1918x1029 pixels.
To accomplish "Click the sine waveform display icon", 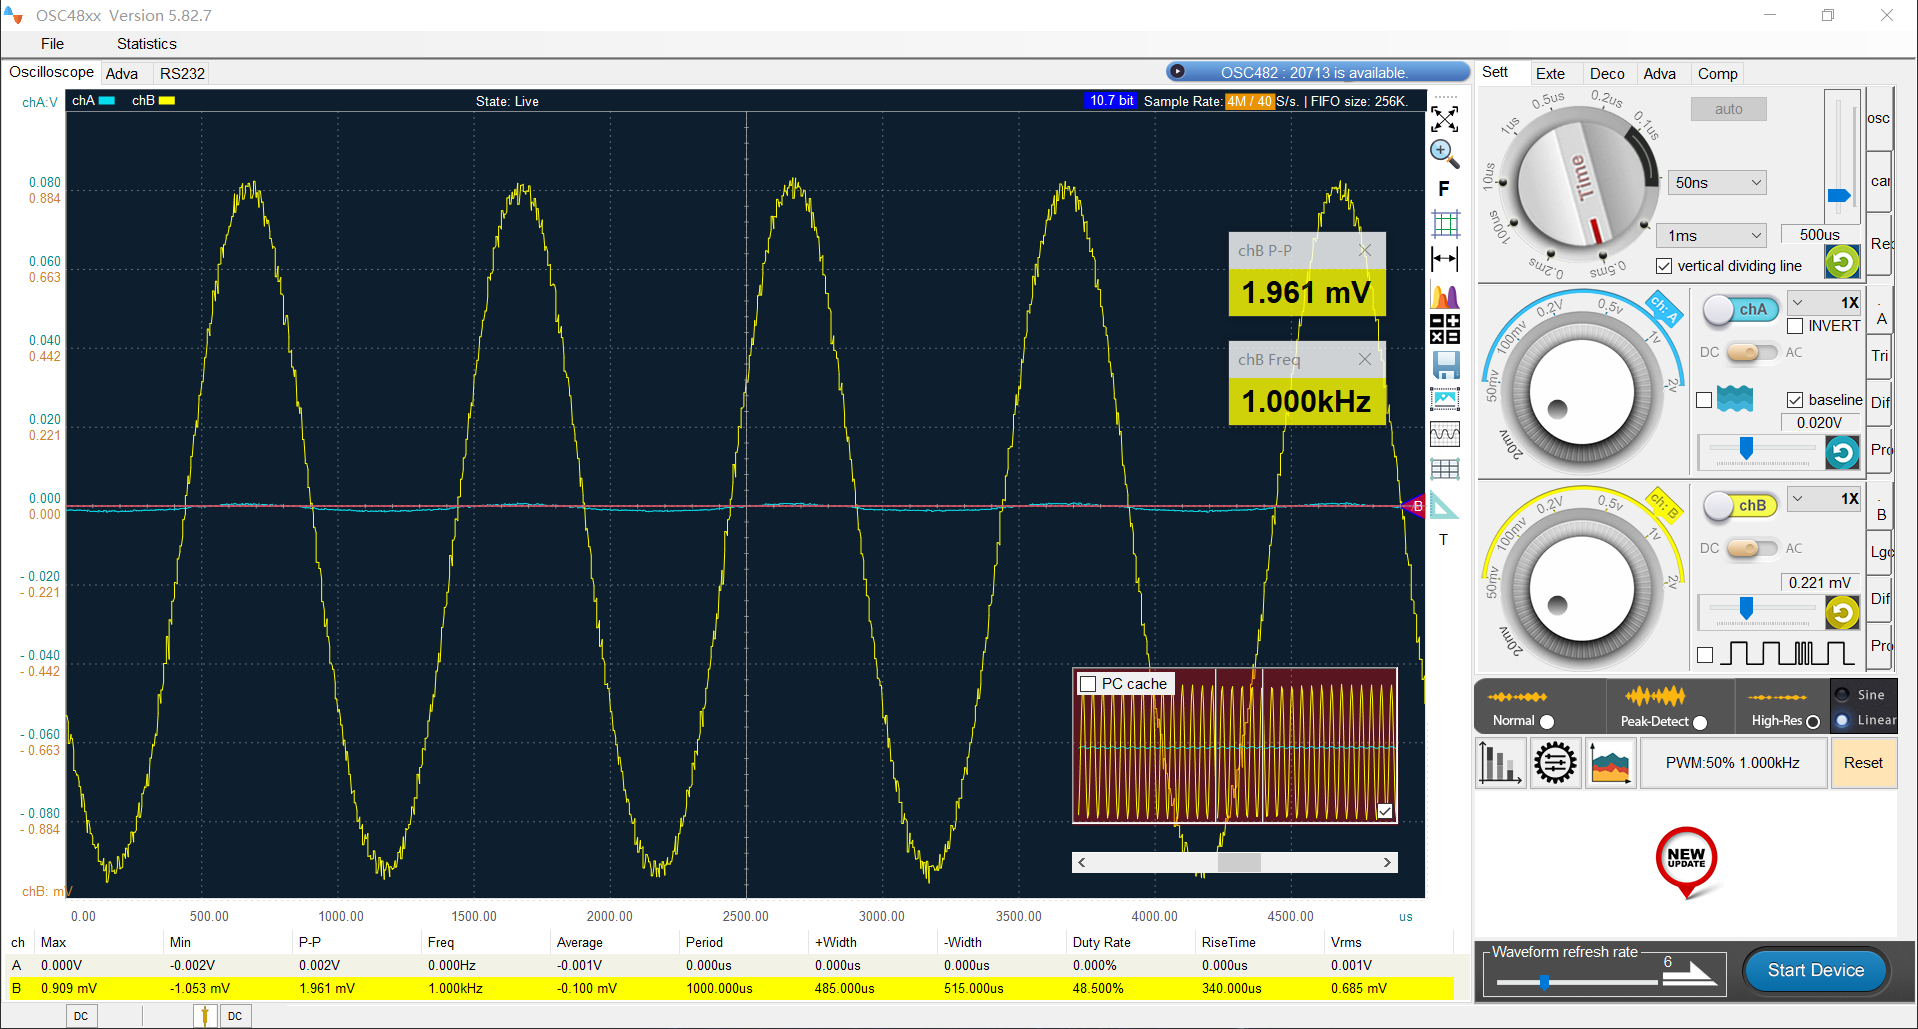I will point(1445,434).
